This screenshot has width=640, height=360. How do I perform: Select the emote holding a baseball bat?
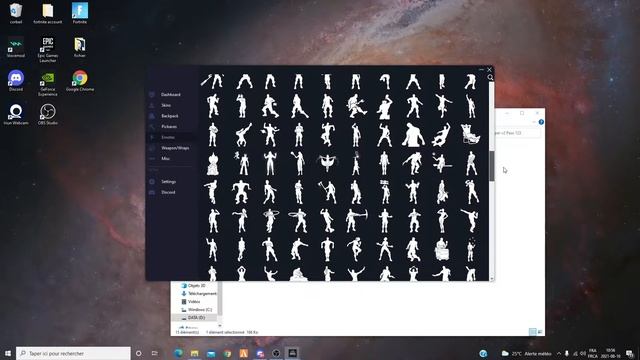point(213,81)
